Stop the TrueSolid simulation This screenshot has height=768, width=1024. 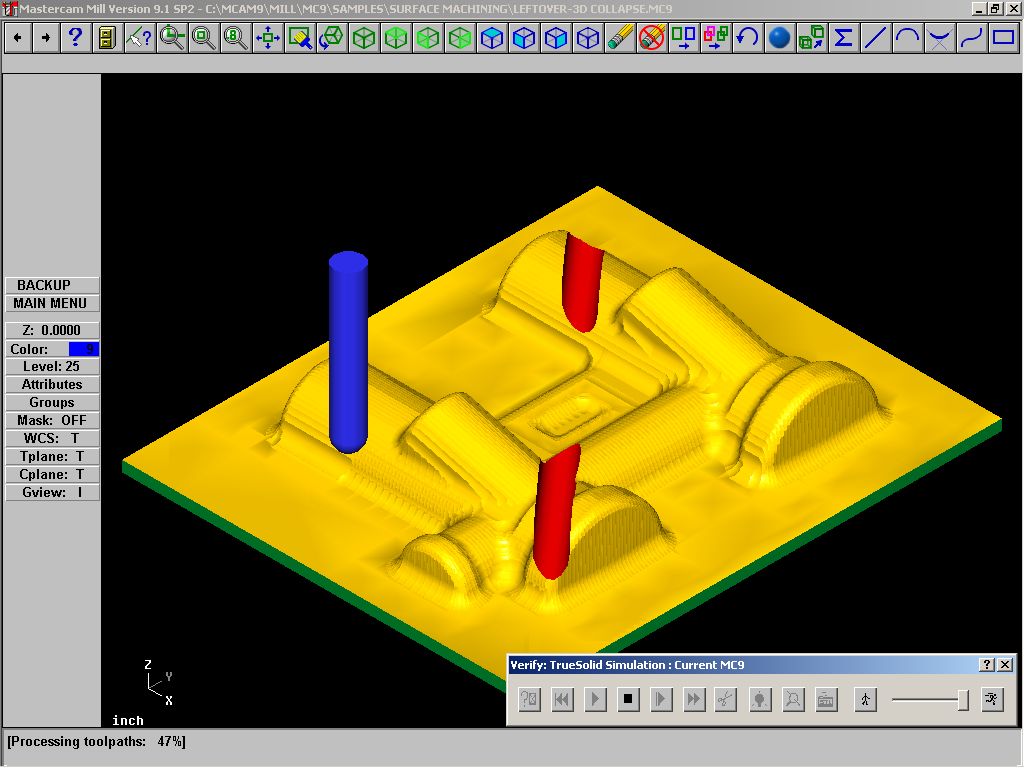click(x=628, y=700)
